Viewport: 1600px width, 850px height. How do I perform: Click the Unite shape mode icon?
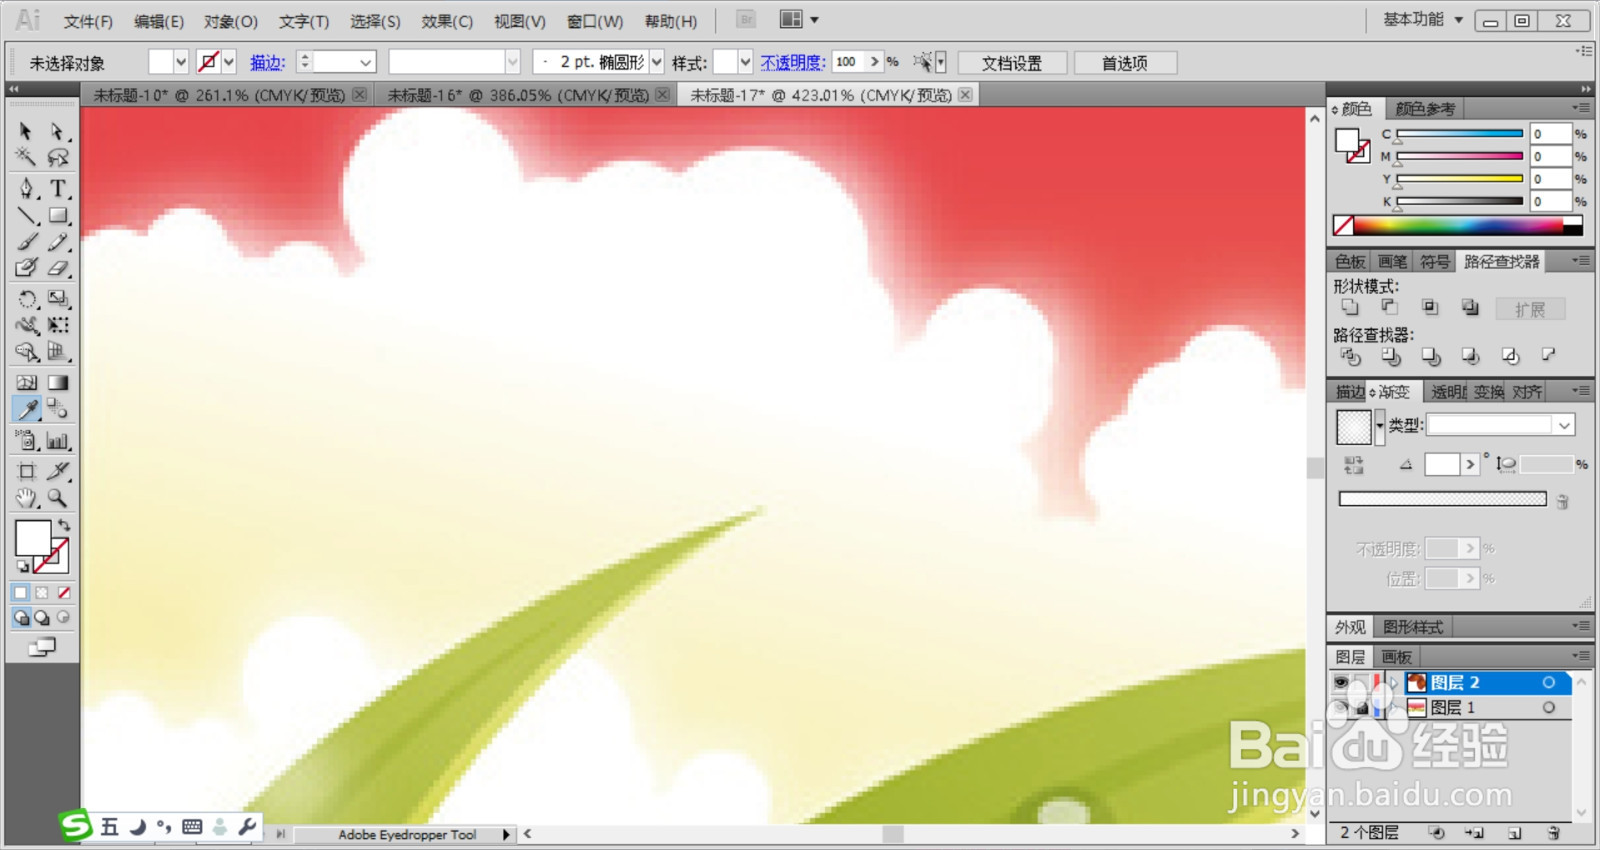click(1350, 308)
